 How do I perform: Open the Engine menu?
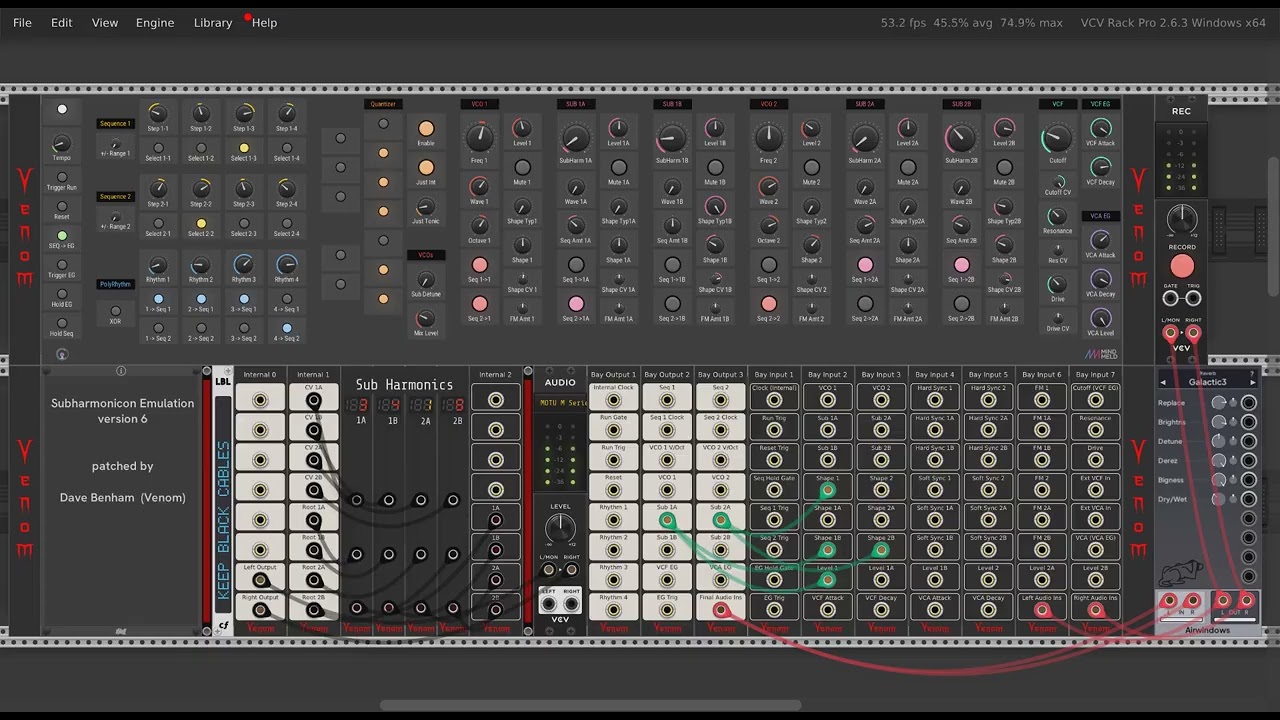tap(155, 22)
